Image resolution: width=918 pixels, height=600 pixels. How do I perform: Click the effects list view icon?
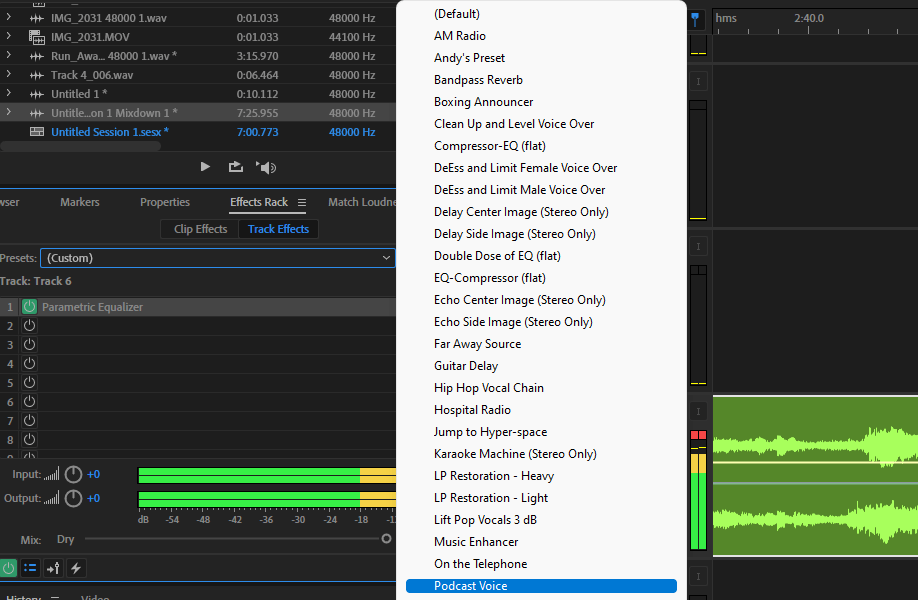click(x=30, y=568)
